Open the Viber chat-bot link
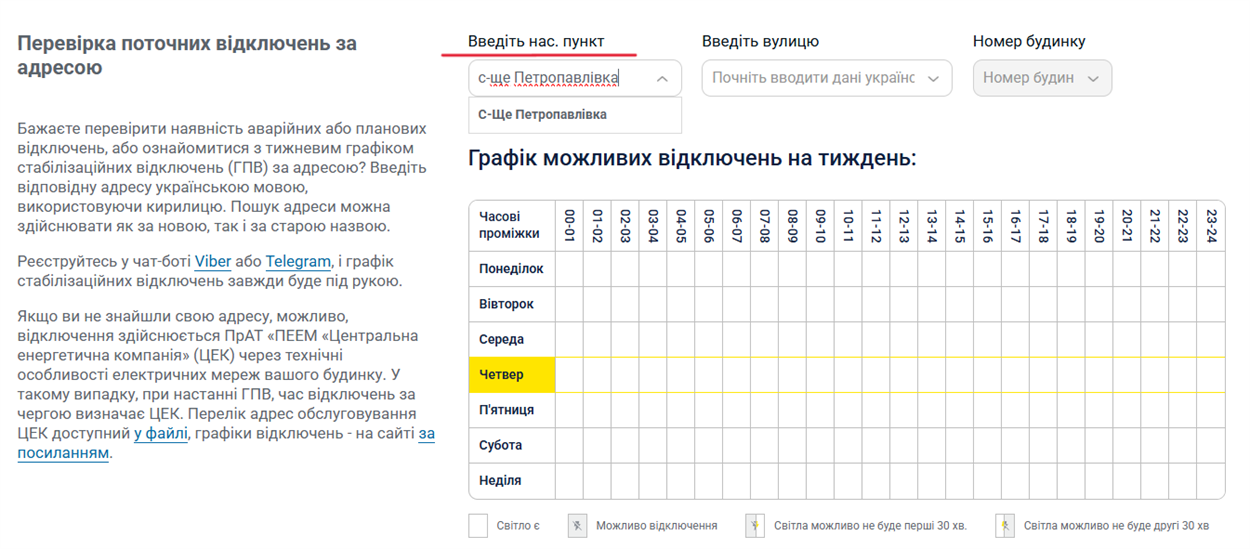 [213, 262]
